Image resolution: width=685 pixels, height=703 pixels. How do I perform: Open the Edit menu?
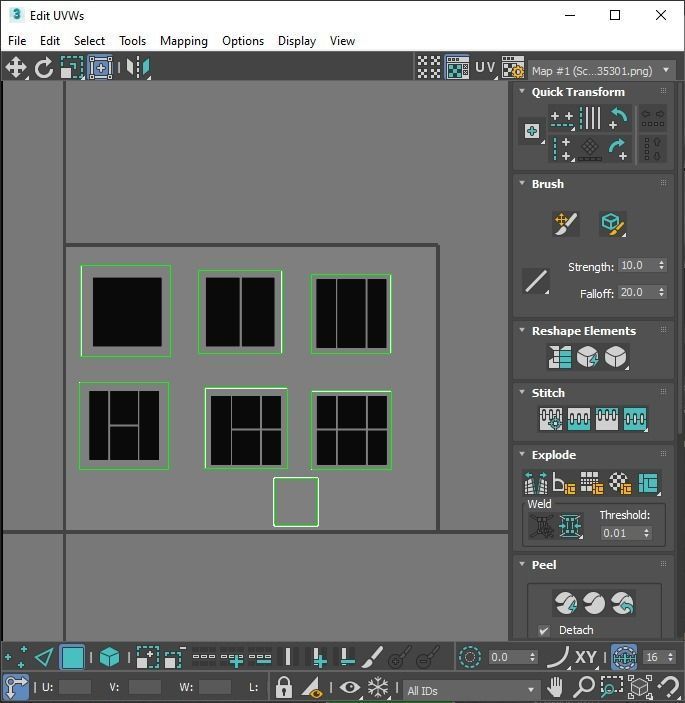pos(50,41)
